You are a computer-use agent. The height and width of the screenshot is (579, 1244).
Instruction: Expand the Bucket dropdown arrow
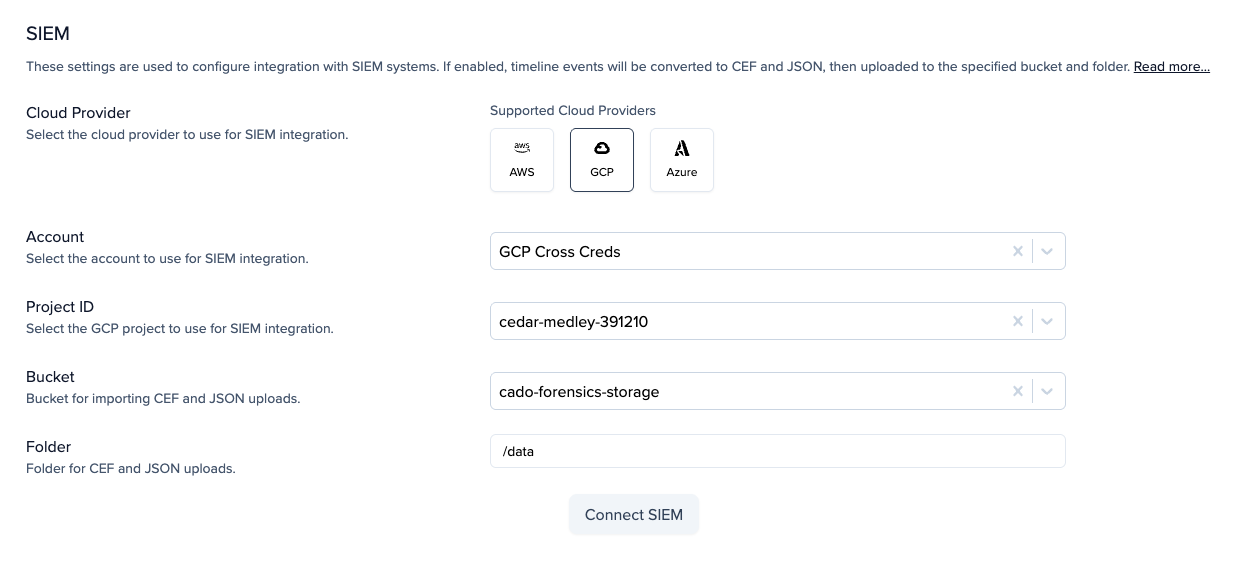(1048, 391)
